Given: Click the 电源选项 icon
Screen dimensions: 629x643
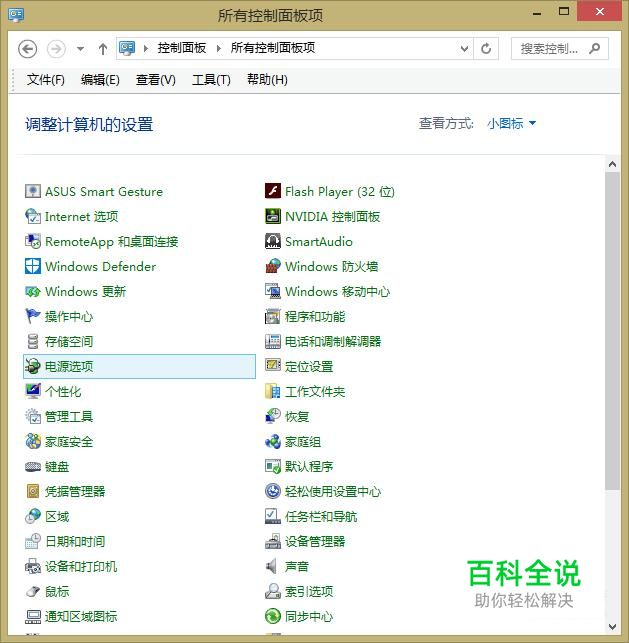Looking at the screenshot, I should (33, 366).
